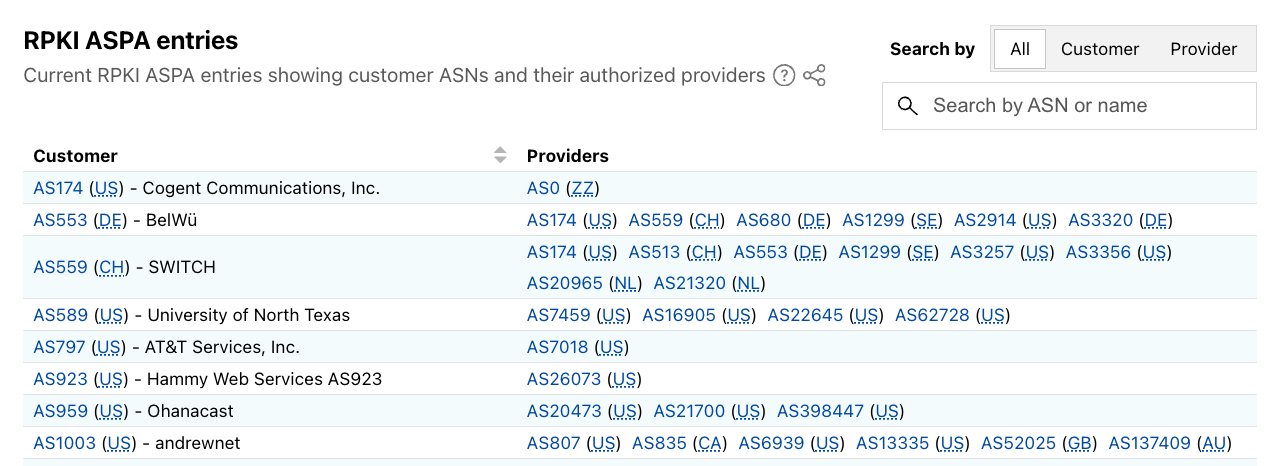Switch search filter to Provider
This screenshot has width=1278, height=466.
1203,49
